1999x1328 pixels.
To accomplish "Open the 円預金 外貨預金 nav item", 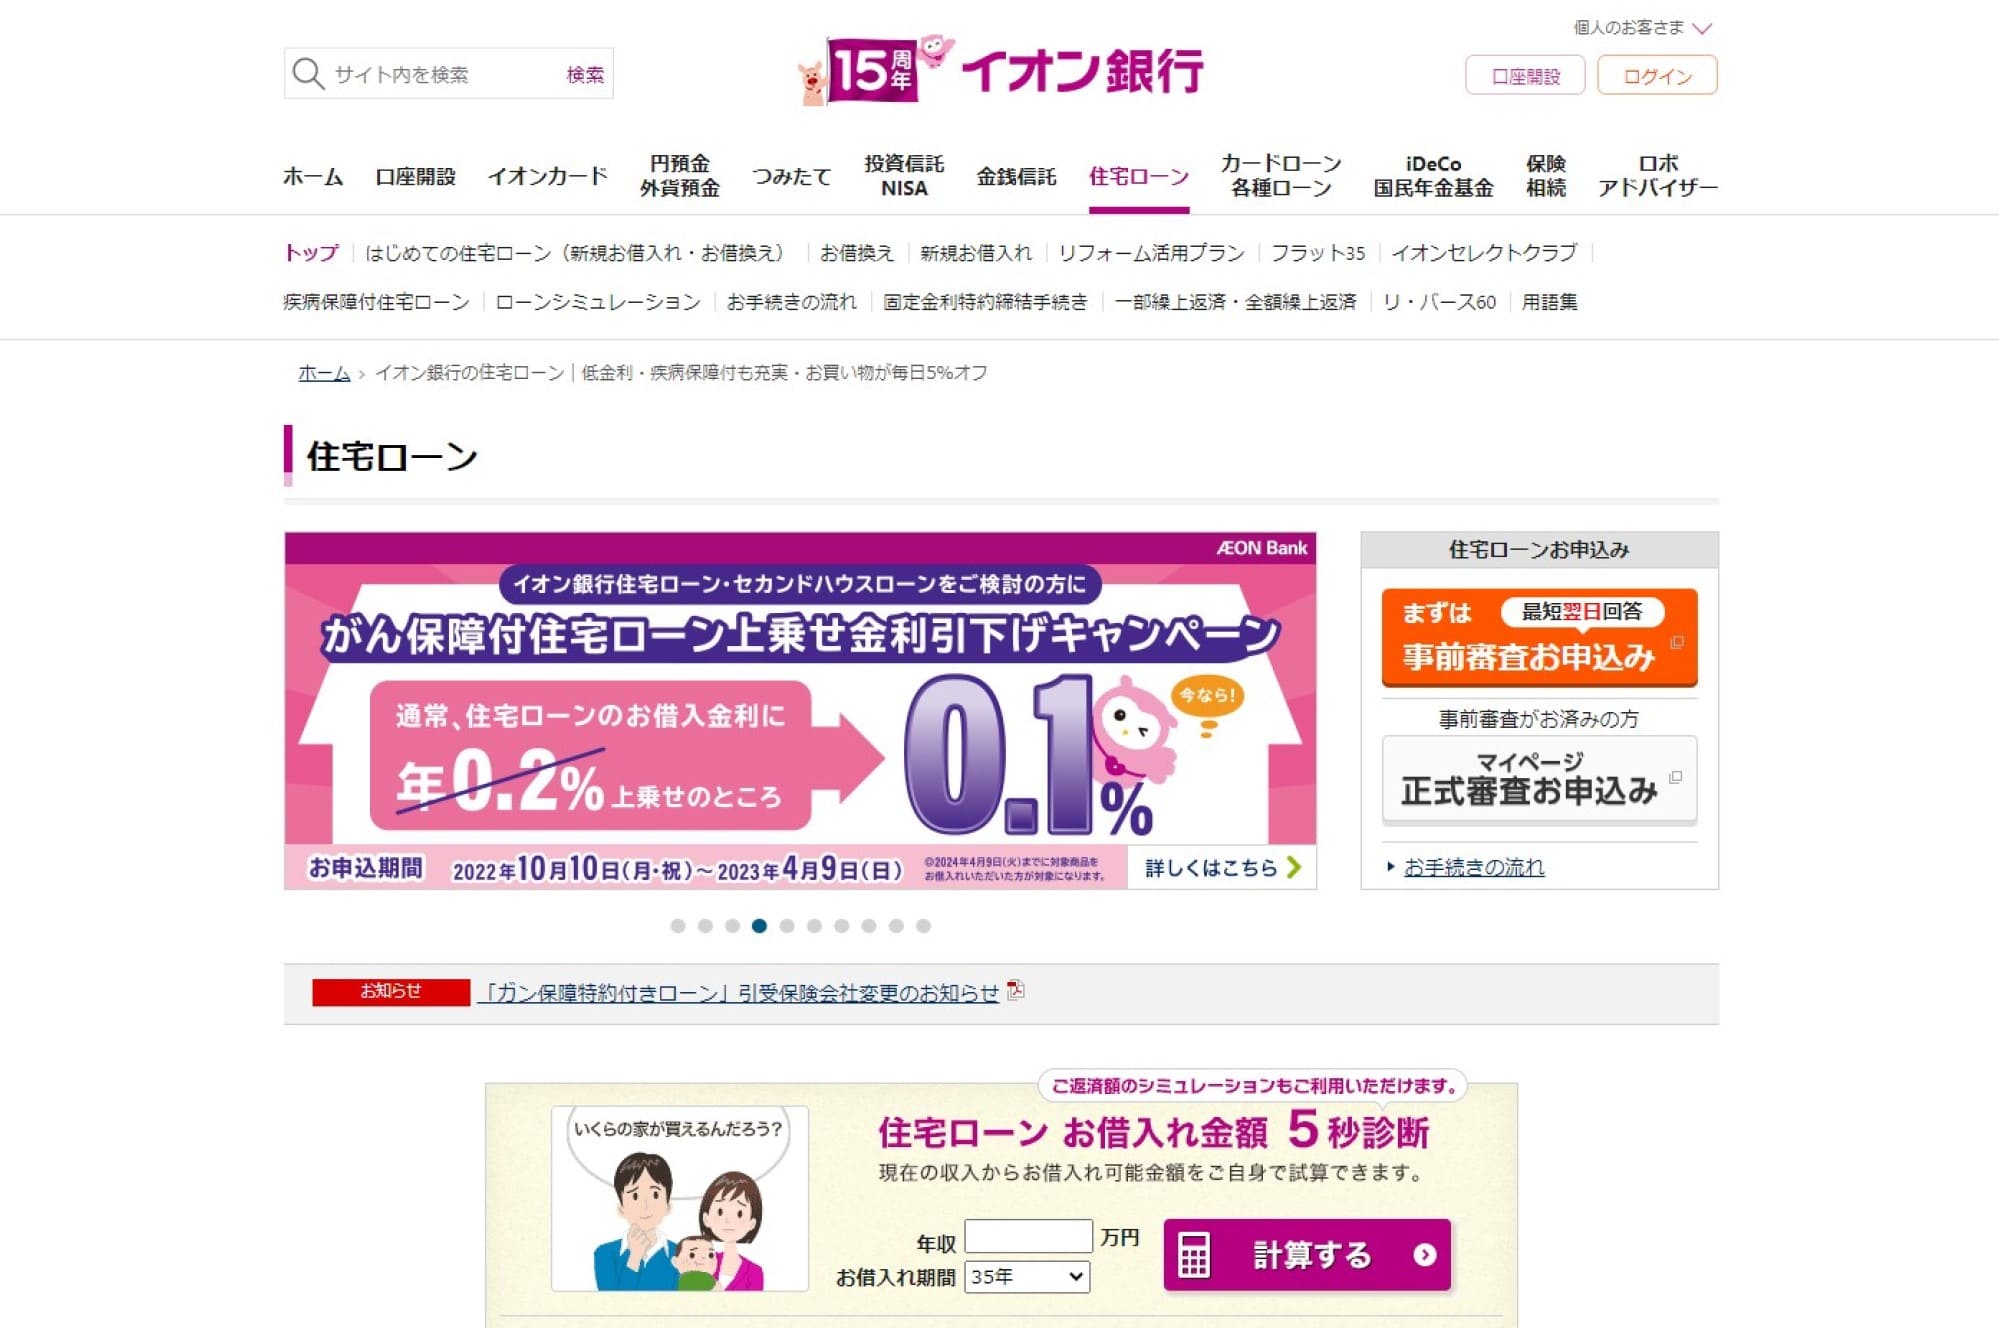I will (680, 176).
